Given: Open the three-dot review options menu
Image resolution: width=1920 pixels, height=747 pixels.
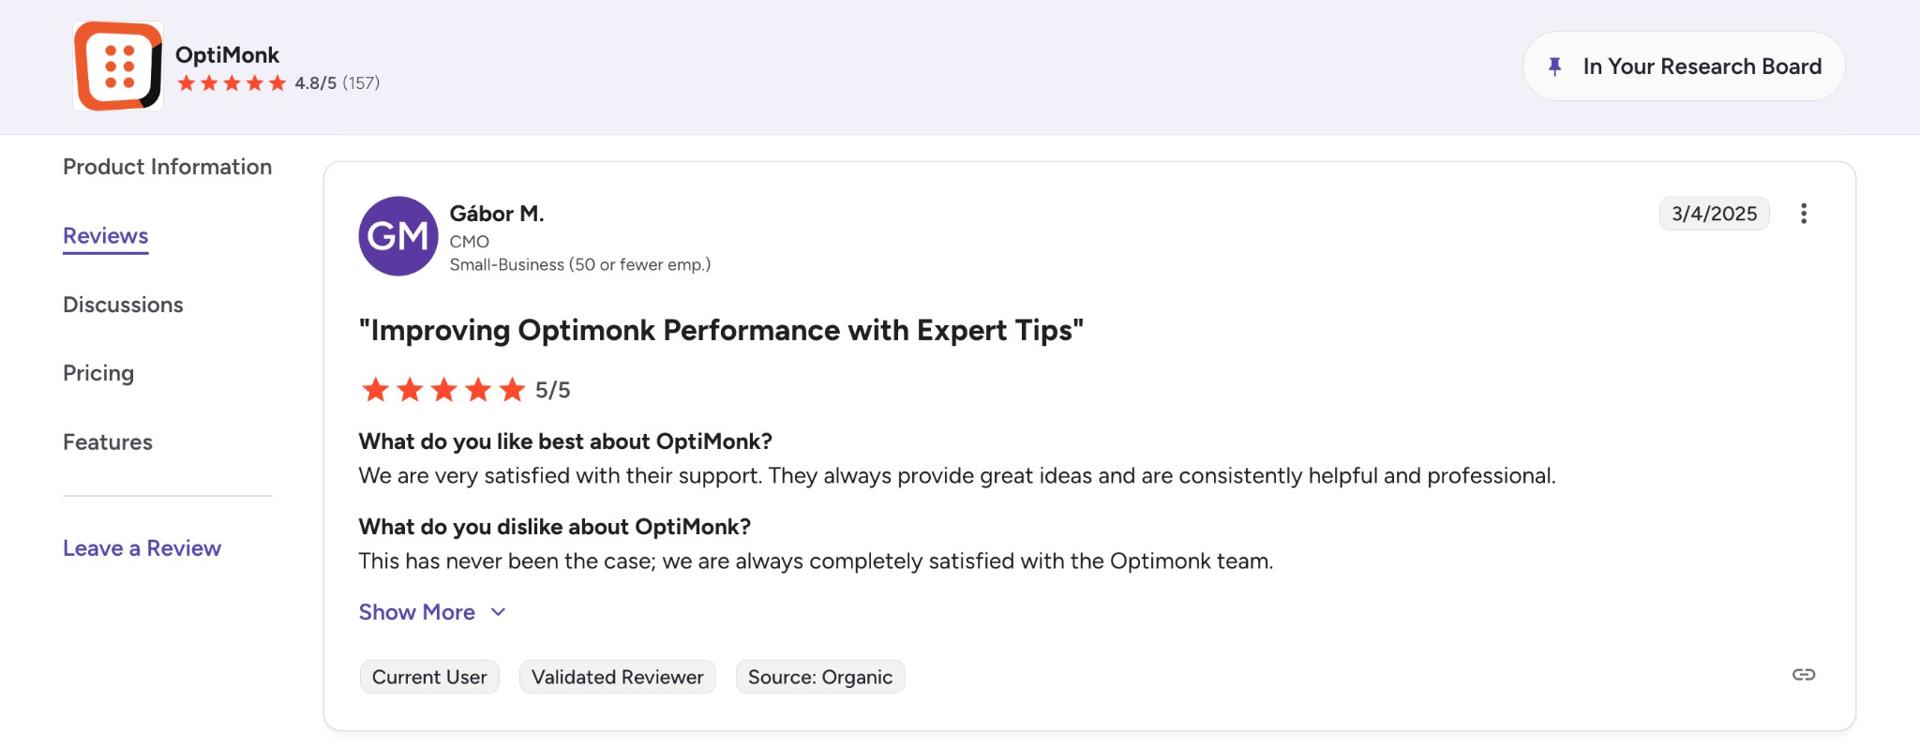Looking at the screenshot, I should [1804, 213].
